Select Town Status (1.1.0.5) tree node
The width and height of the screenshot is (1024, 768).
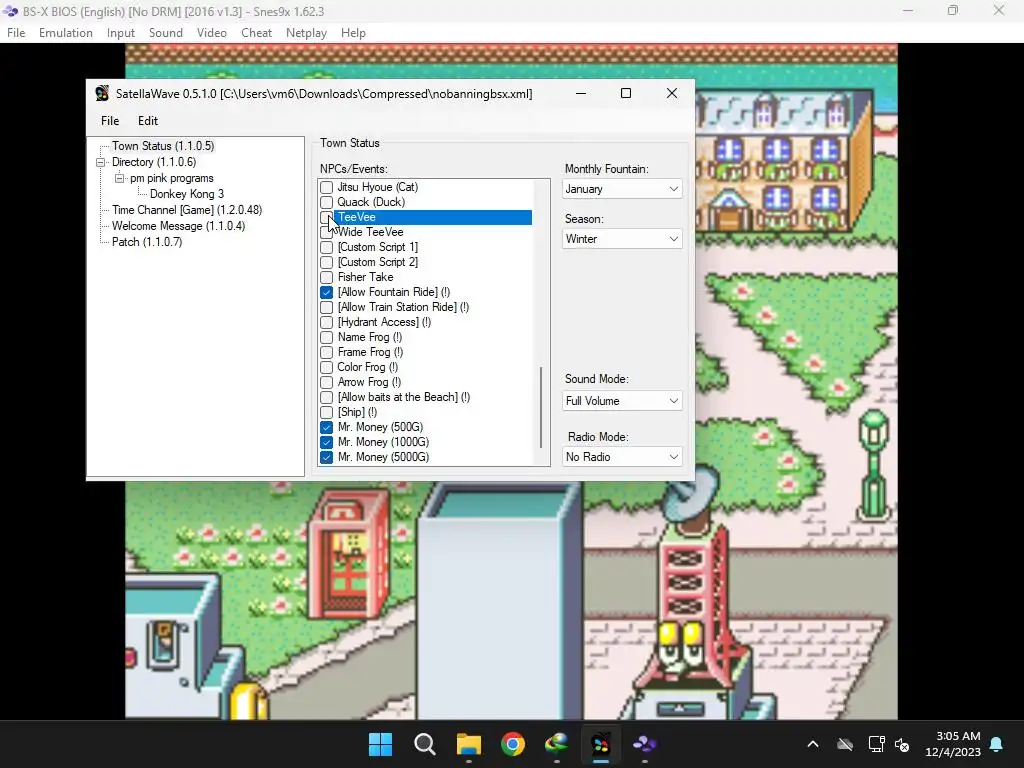pos(163,146)
